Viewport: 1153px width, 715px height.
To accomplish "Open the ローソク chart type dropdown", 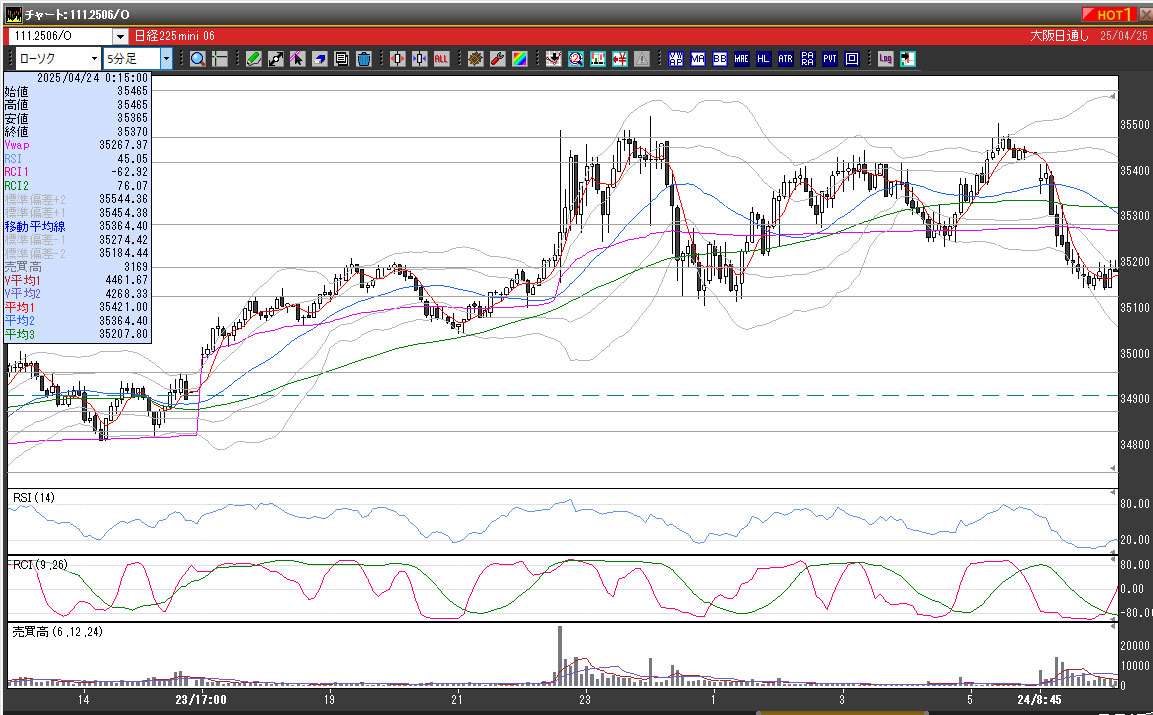I will point(57,59).
